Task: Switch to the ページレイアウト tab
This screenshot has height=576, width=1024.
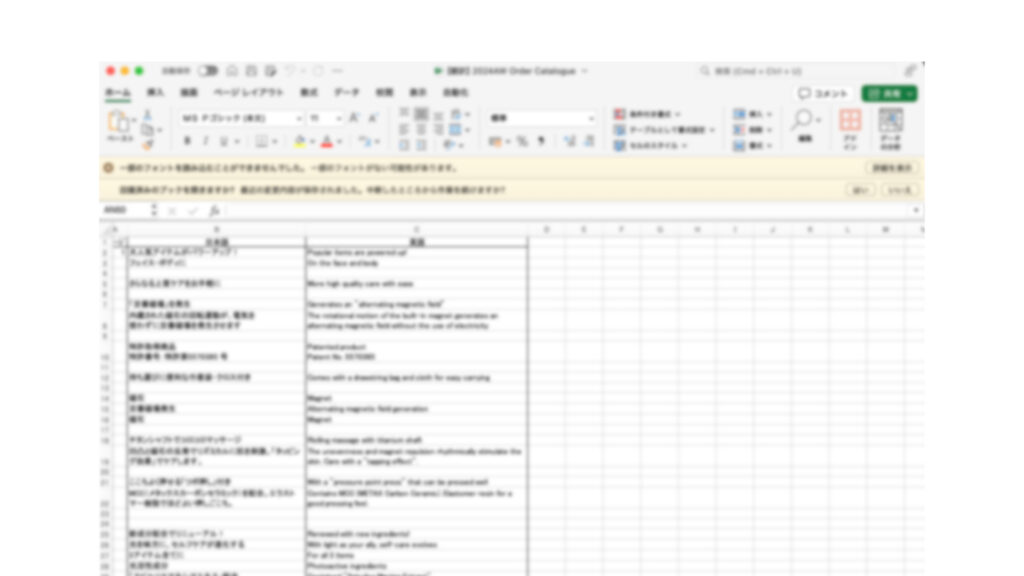Action: point(249,93)
